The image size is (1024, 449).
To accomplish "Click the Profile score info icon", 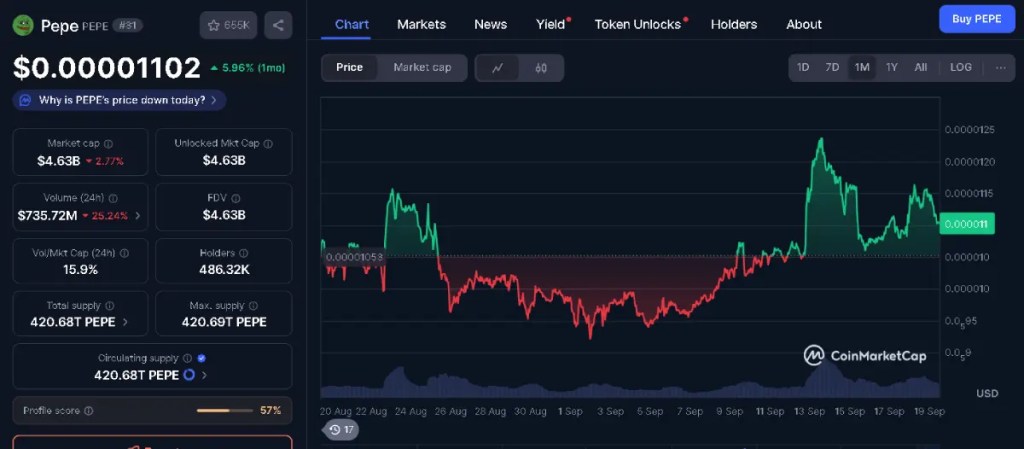I will tap(89, 411).
